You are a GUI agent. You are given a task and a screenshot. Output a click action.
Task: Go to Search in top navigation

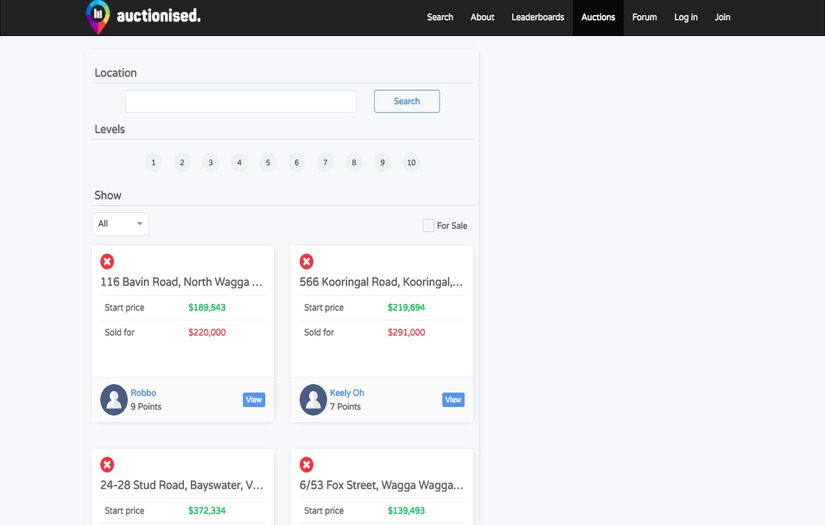pos(440,17)
